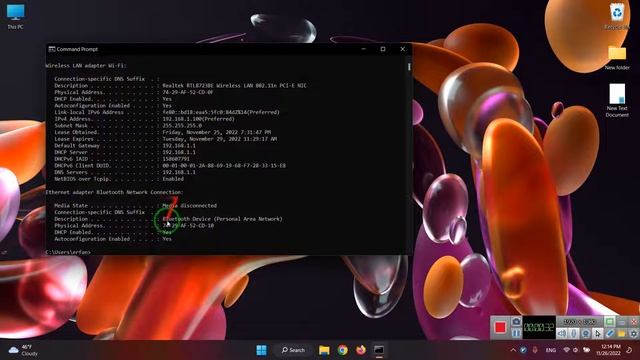The width and height of the screenshot is (640, 360).
Task: Open the drawing pen tool in the recorder
Action: 610,333
